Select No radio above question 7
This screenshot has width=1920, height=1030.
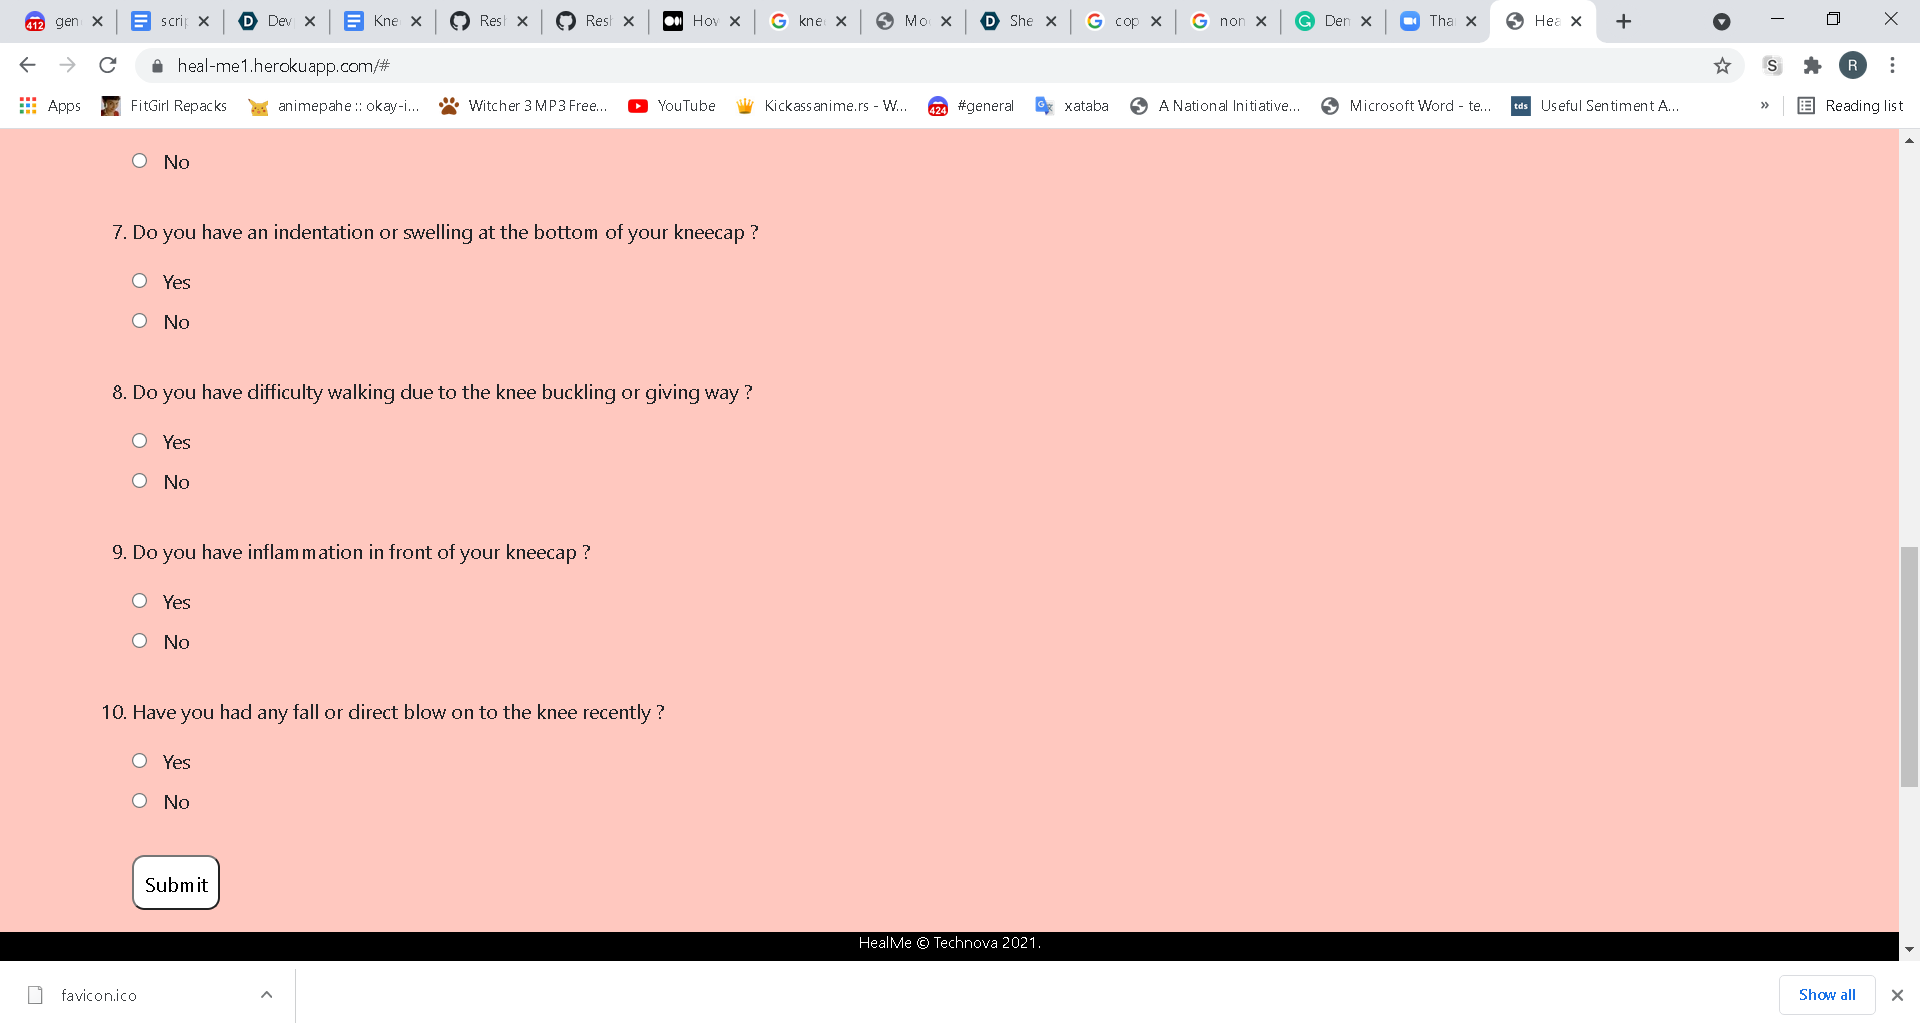pyautogui.click(x=140, y=161)
